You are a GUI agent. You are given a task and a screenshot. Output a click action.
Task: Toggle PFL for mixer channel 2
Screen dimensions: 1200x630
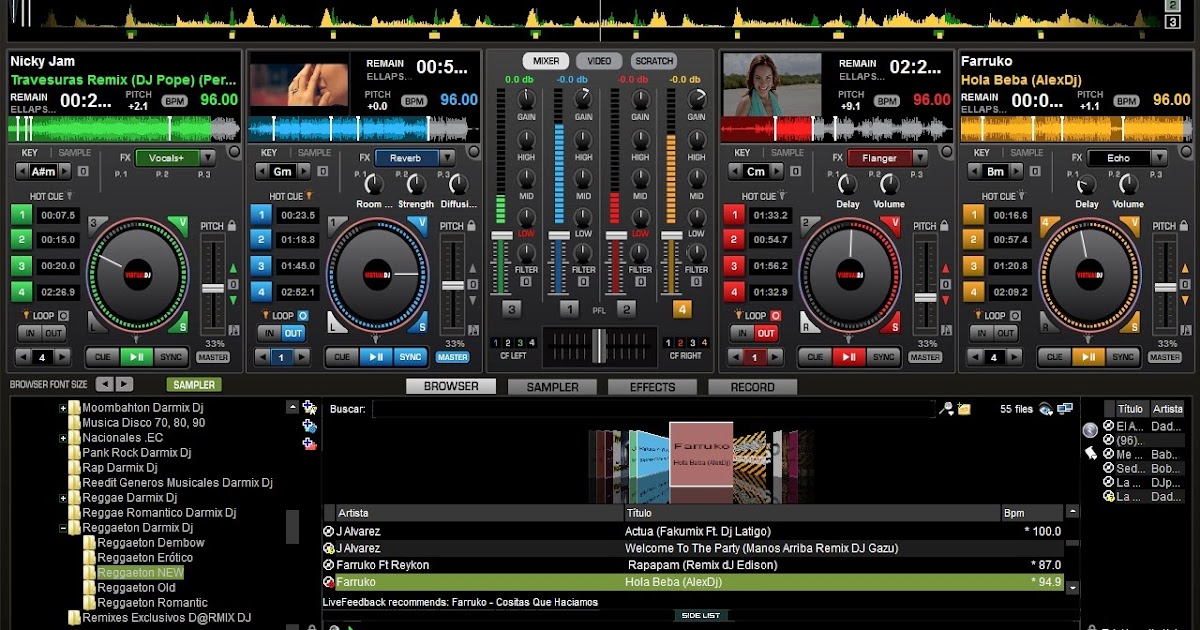[x=627, y=310]
